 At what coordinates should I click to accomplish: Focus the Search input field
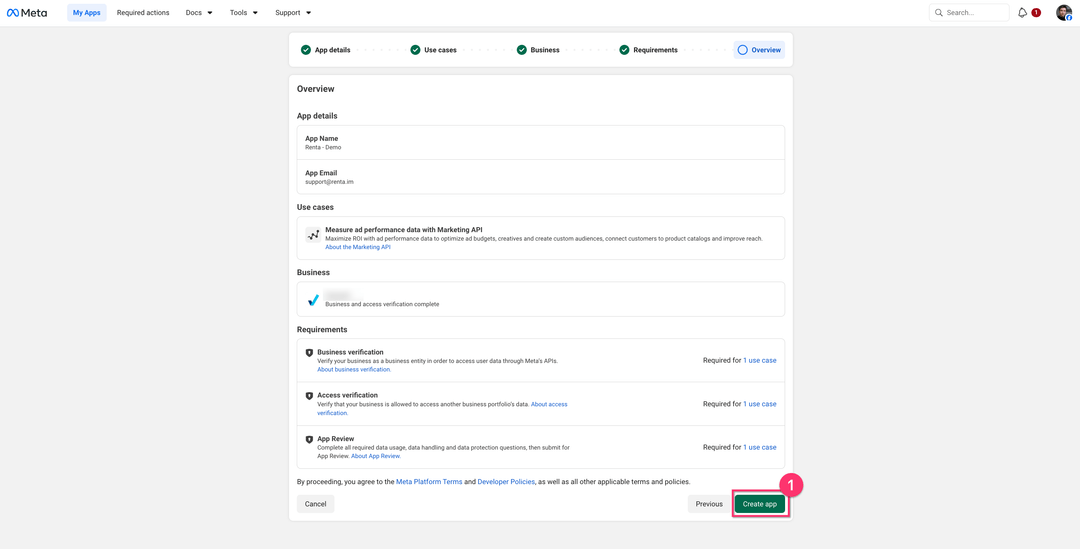point(969,12)
